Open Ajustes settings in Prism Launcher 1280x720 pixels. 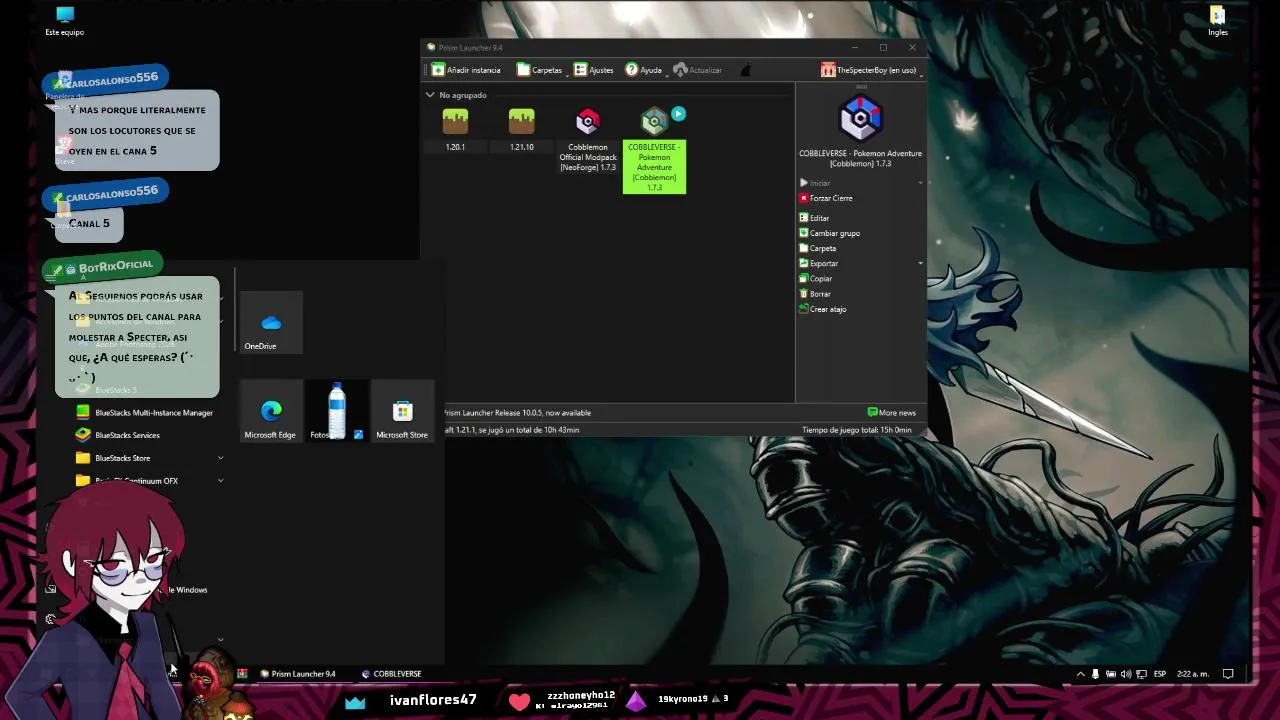pos(594,70)
